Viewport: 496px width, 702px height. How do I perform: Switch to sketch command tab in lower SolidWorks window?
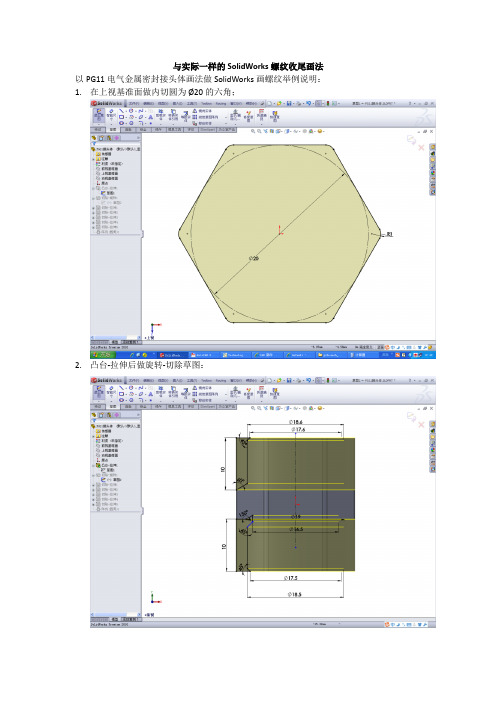112,407
